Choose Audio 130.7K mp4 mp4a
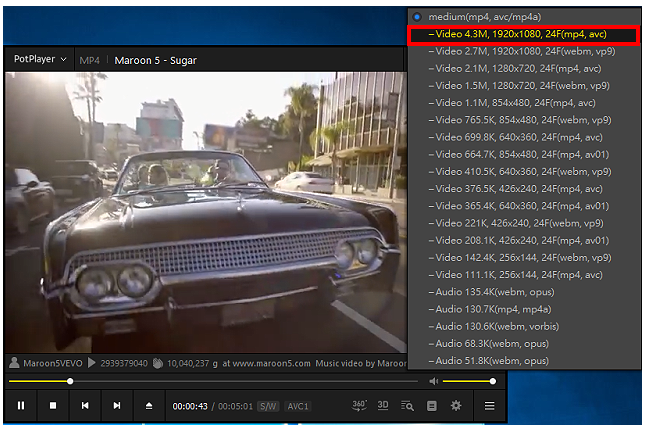This screenshot has width=648, height=431. click(x=523, y=309)
